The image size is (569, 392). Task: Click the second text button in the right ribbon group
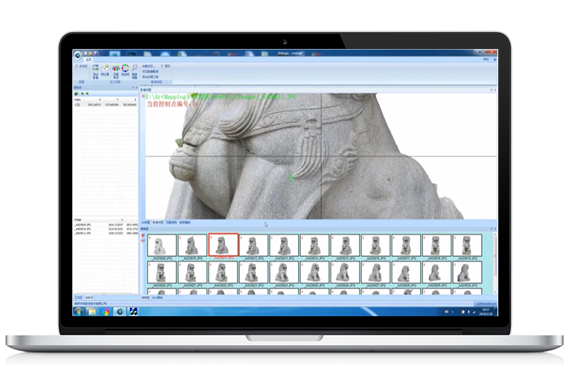(x=150, y=72)
